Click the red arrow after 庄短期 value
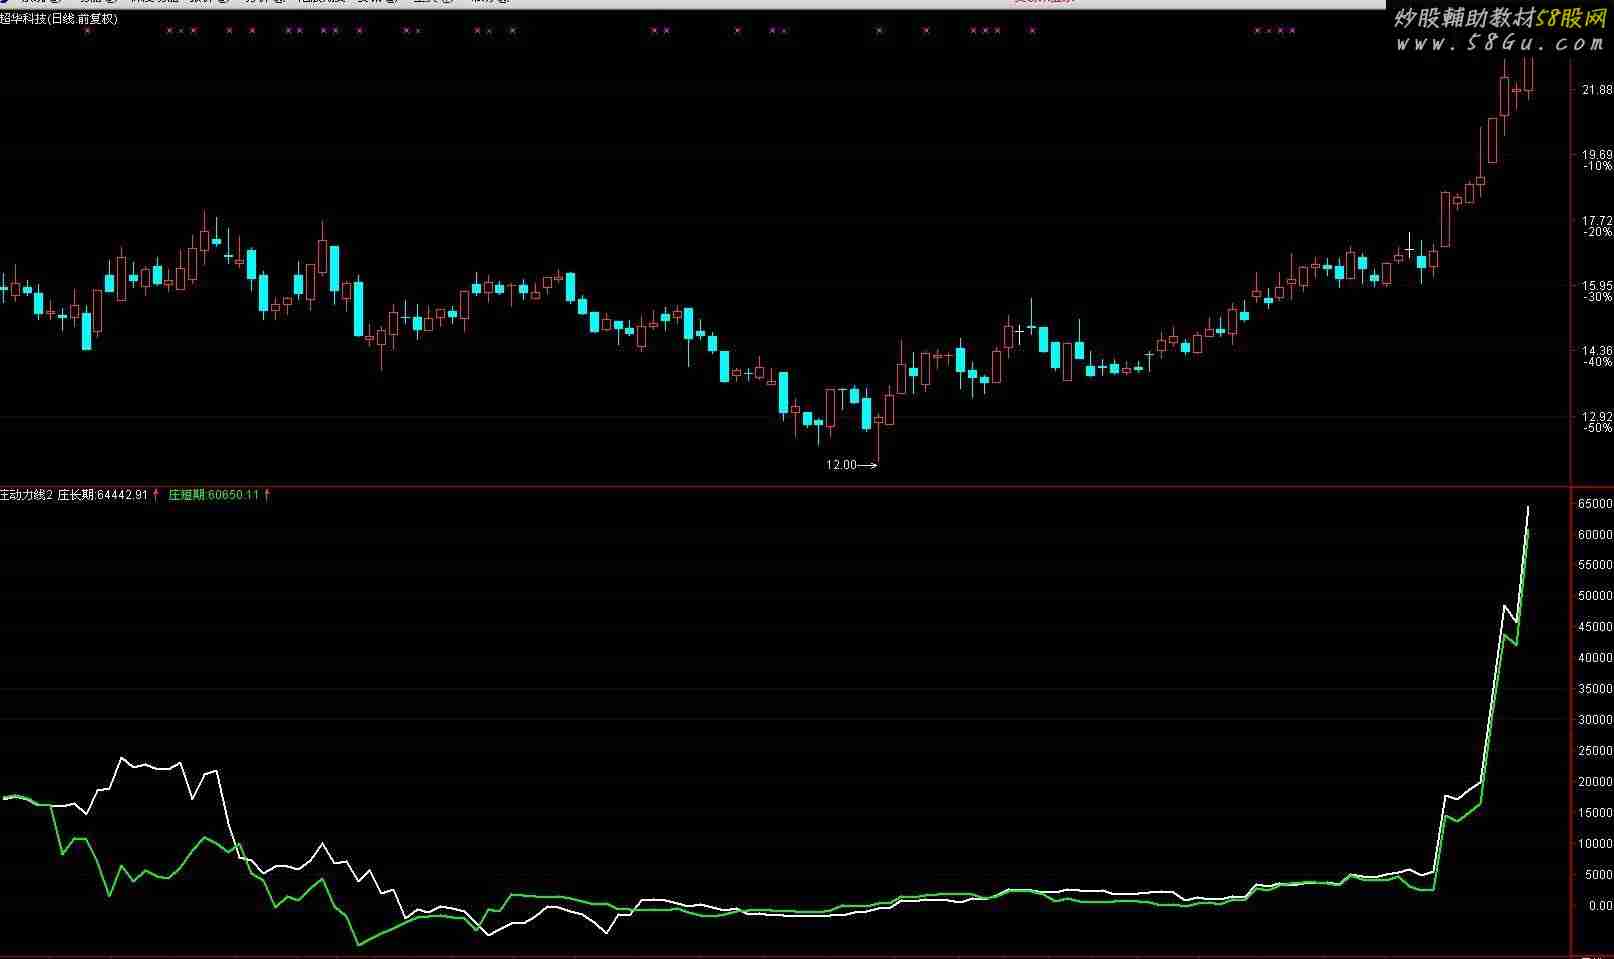Screen dimensions: 1614x959 pyautogui.click(x=267, y=495)
